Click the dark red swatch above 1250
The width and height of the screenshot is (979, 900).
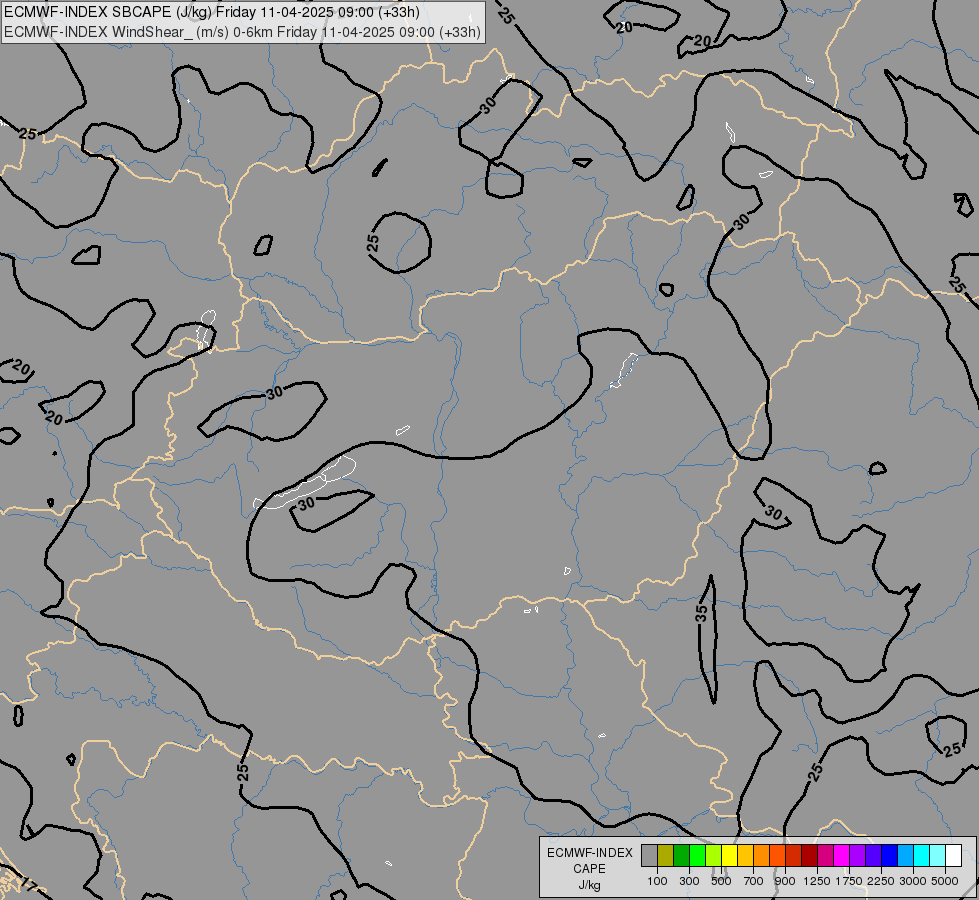(809, 856)
